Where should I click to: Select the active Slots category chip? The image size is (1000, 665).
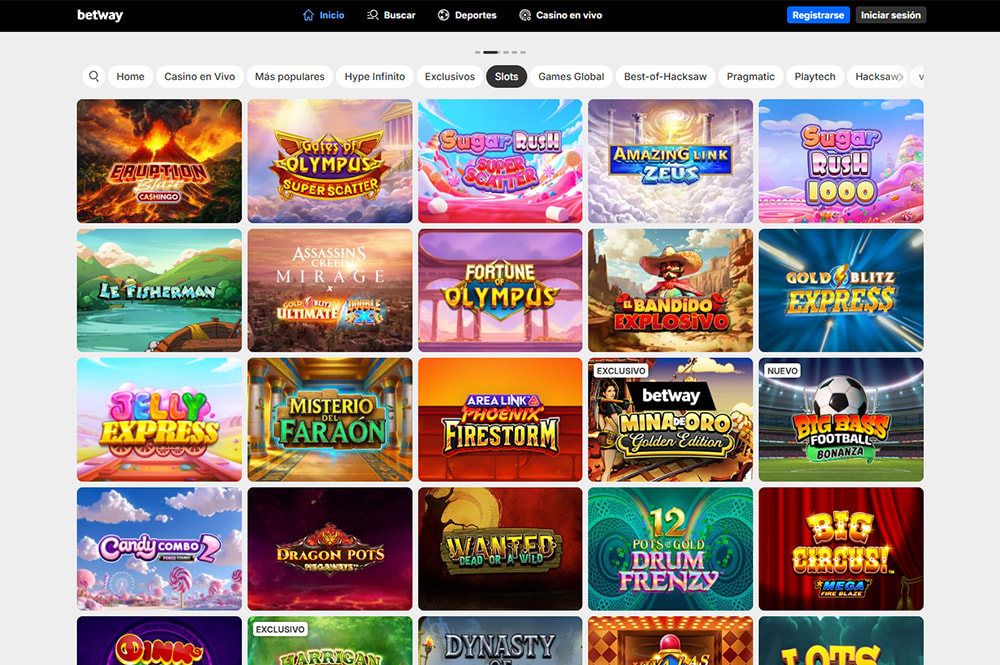506,77
